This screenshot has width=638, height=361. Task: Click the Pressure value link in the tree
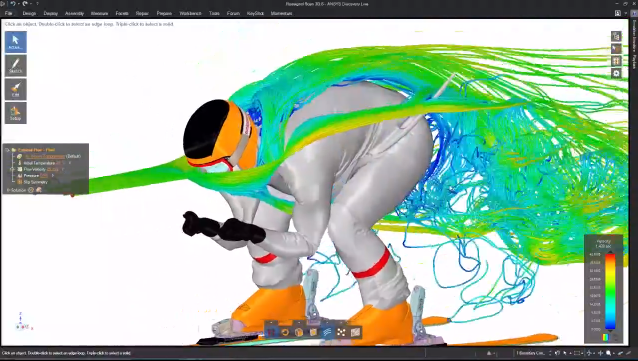pyautogui.click(x=44, y=176)
